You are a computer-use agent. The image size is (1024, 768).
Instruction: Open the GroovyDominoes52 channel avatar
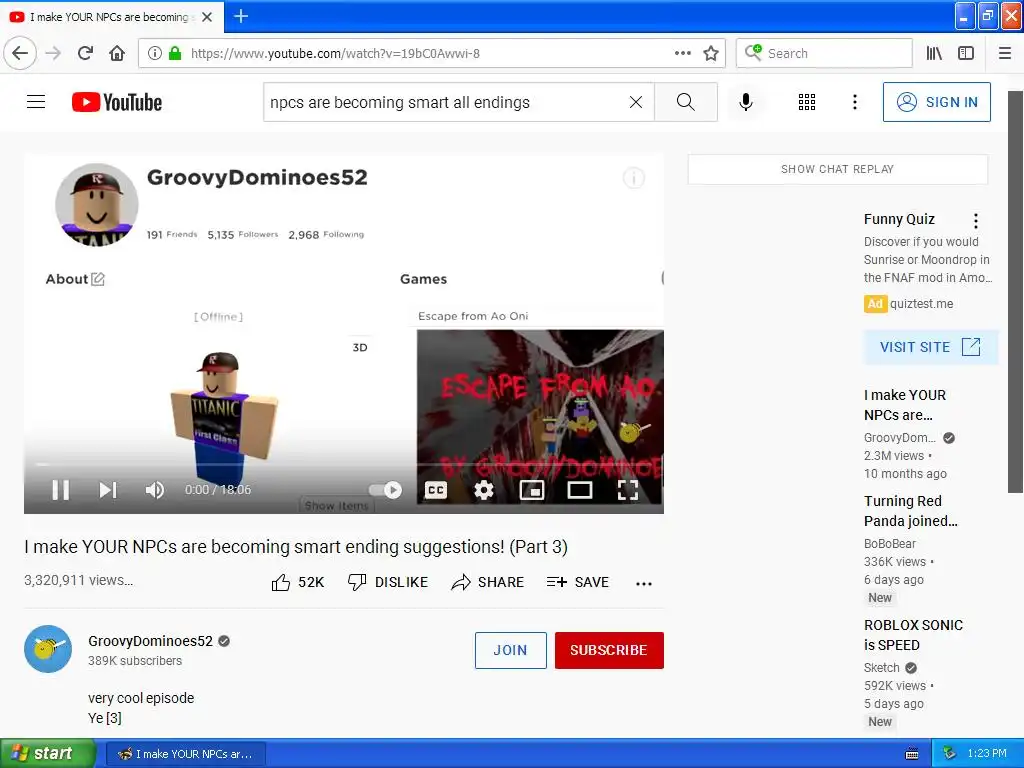point(48,649)
